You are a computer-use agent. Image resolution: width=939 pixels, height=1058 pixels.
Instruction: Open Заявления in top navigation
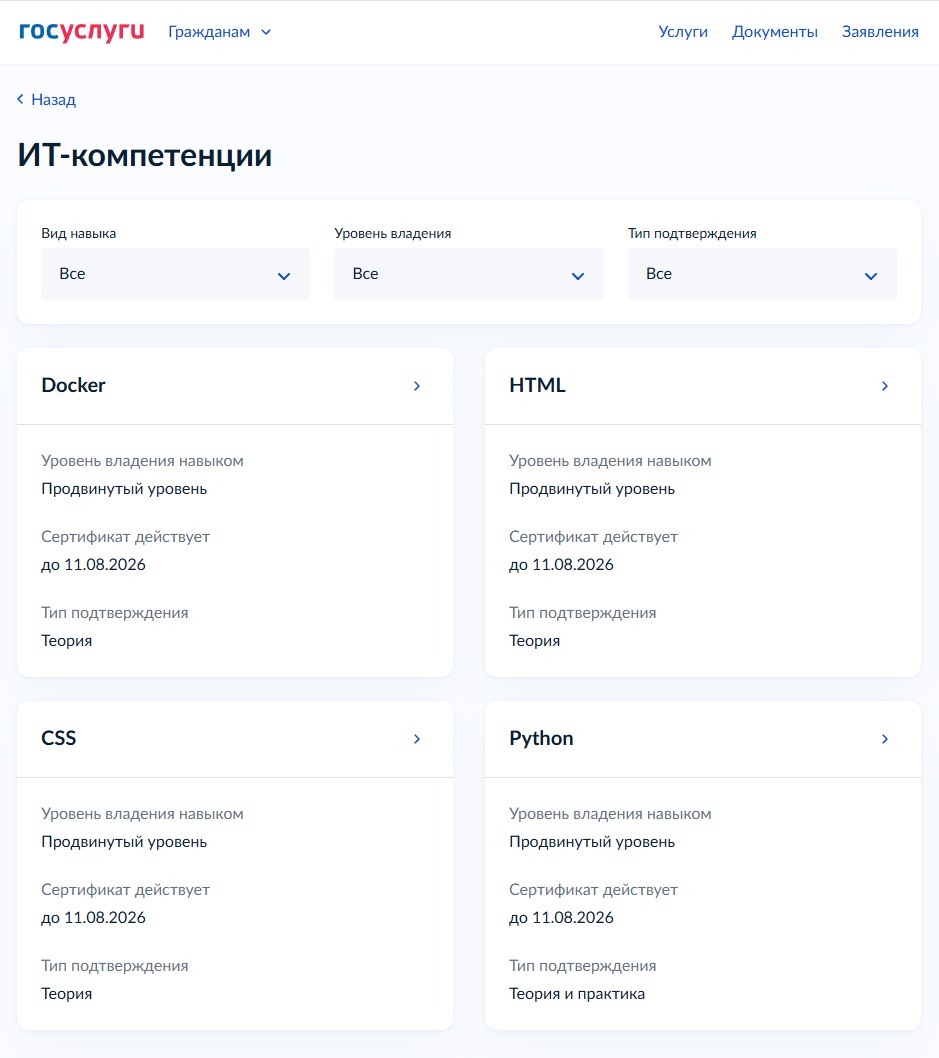click(x=880, y=32)
